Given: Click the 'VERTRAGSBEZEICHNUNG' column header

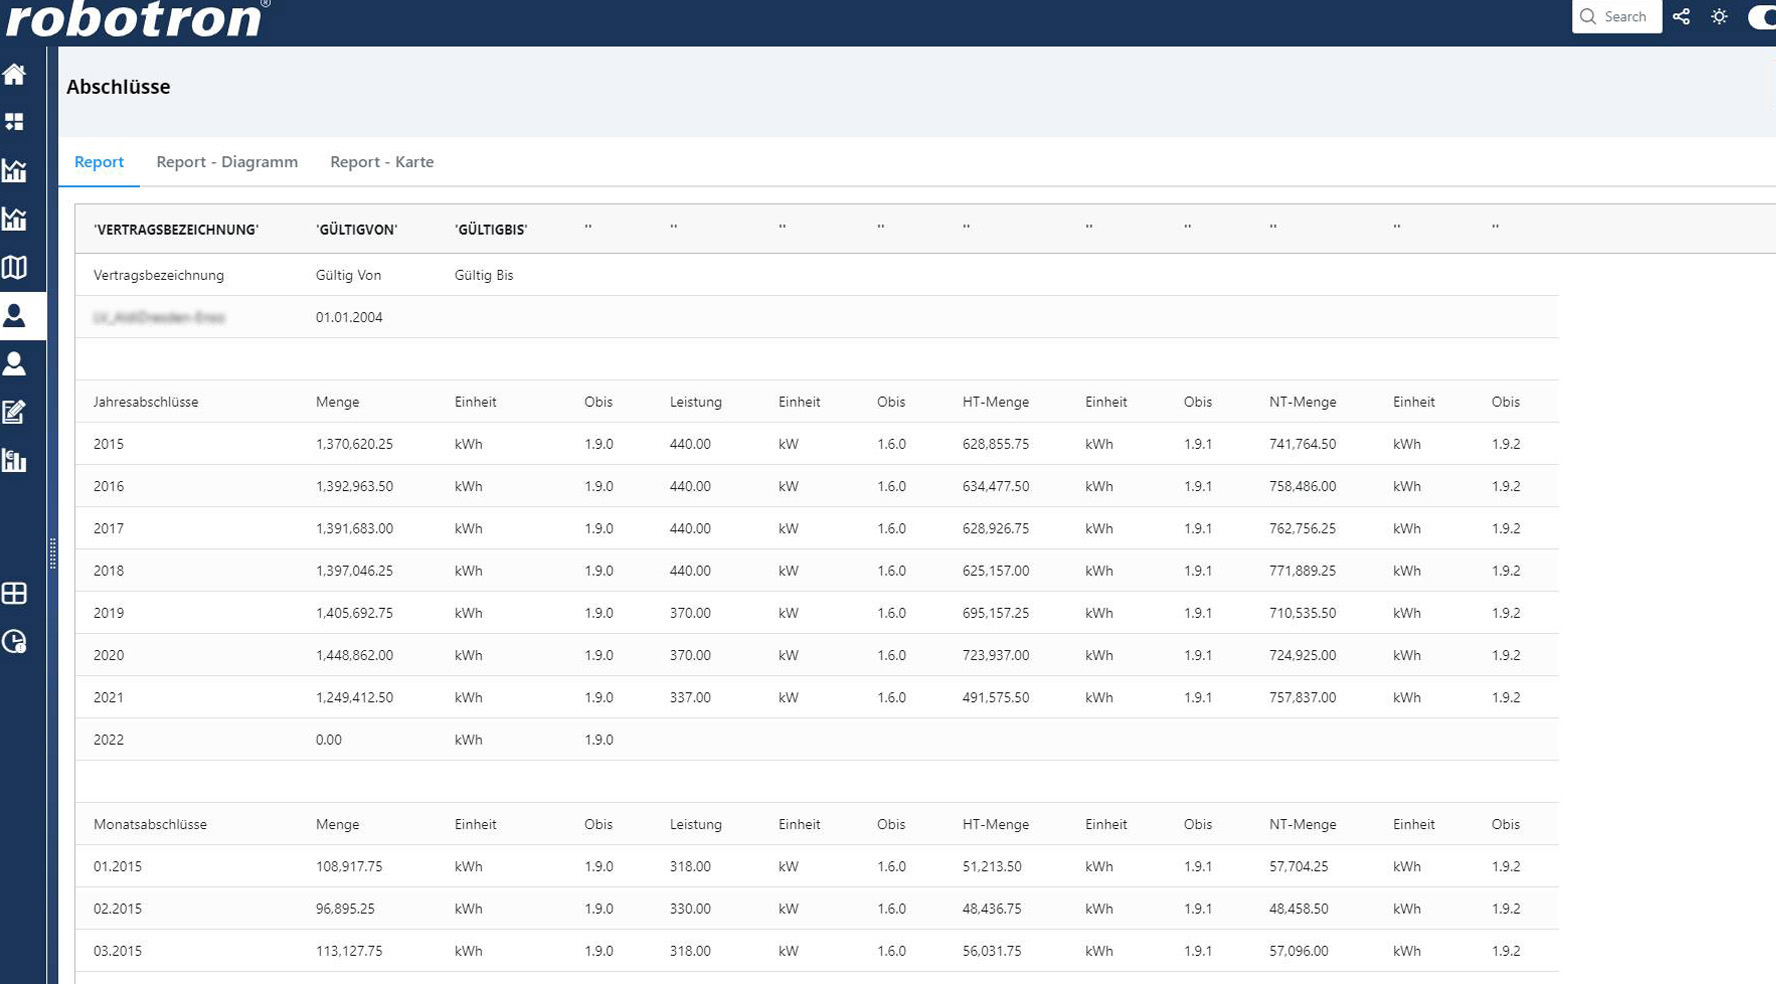Looking at the screenshot, I should [x=176, y=230].
